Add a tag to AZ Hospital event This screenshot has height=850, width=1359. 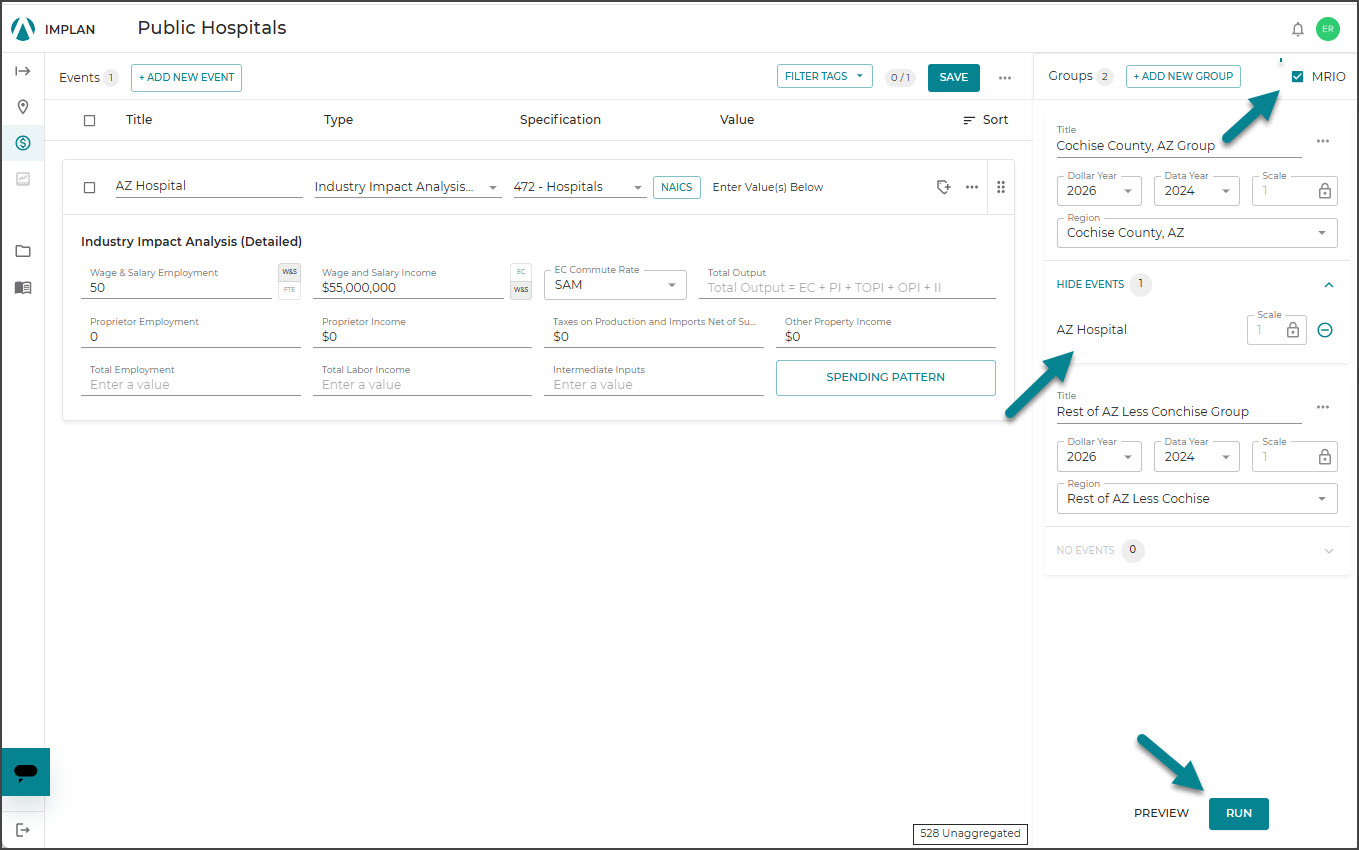(943, 187)
